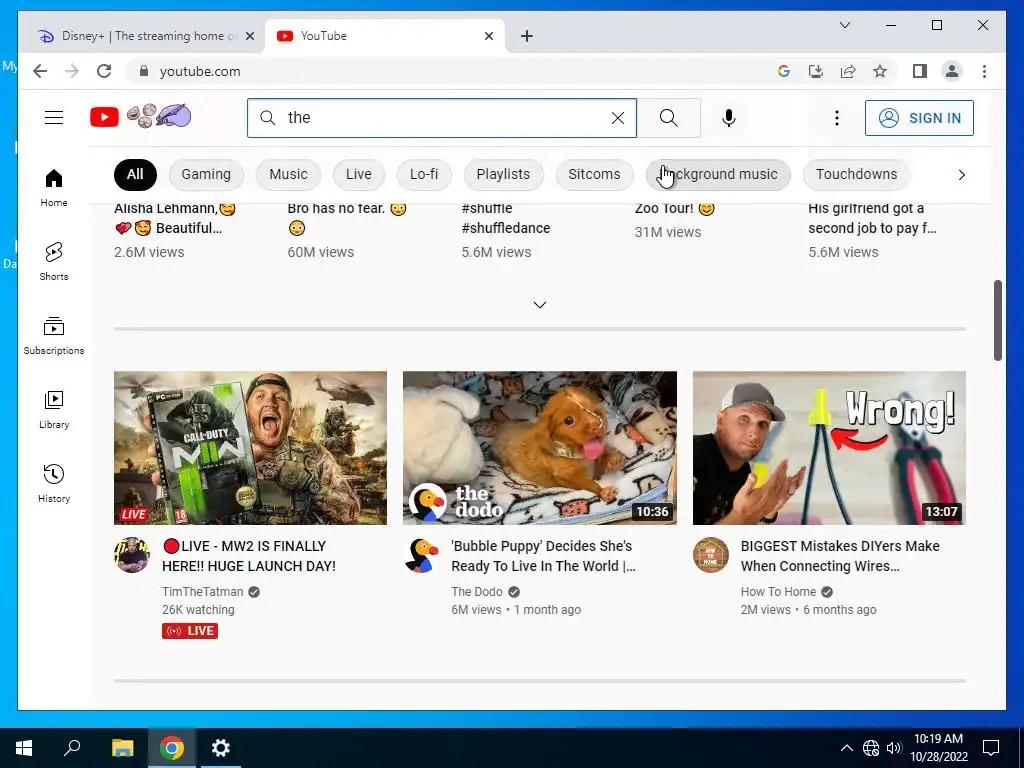Image resolution: width=1024 pixels, height=768 pixels.
Task: Go to Home in the sidebar
Action: (54, 188)
